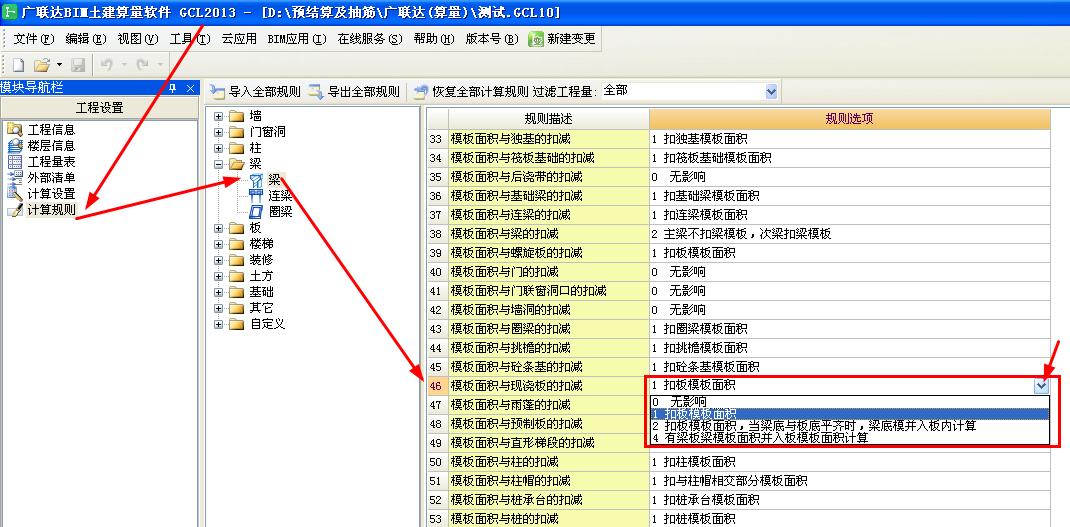The width and height of the screenshot is (1070, 527).
Task: Expand the 土方 tree folder
Action: 218,276
